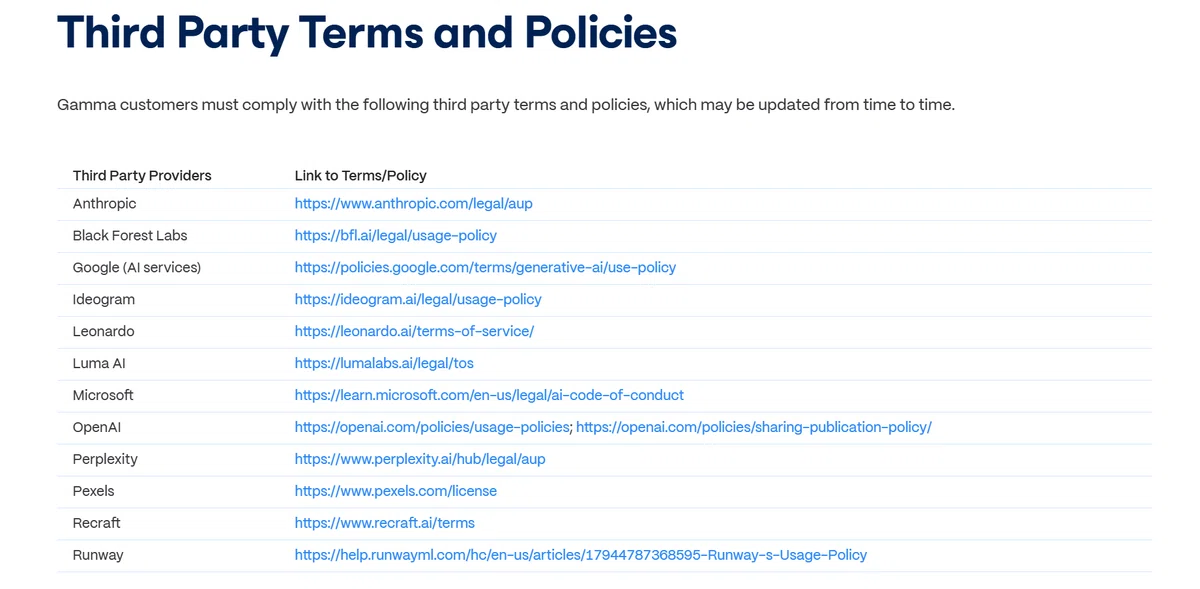Image resolution: width=1200 pixels, height=589 pixels.
Task: Click the Gamma customers must comply paragraph
Action: 506,104
